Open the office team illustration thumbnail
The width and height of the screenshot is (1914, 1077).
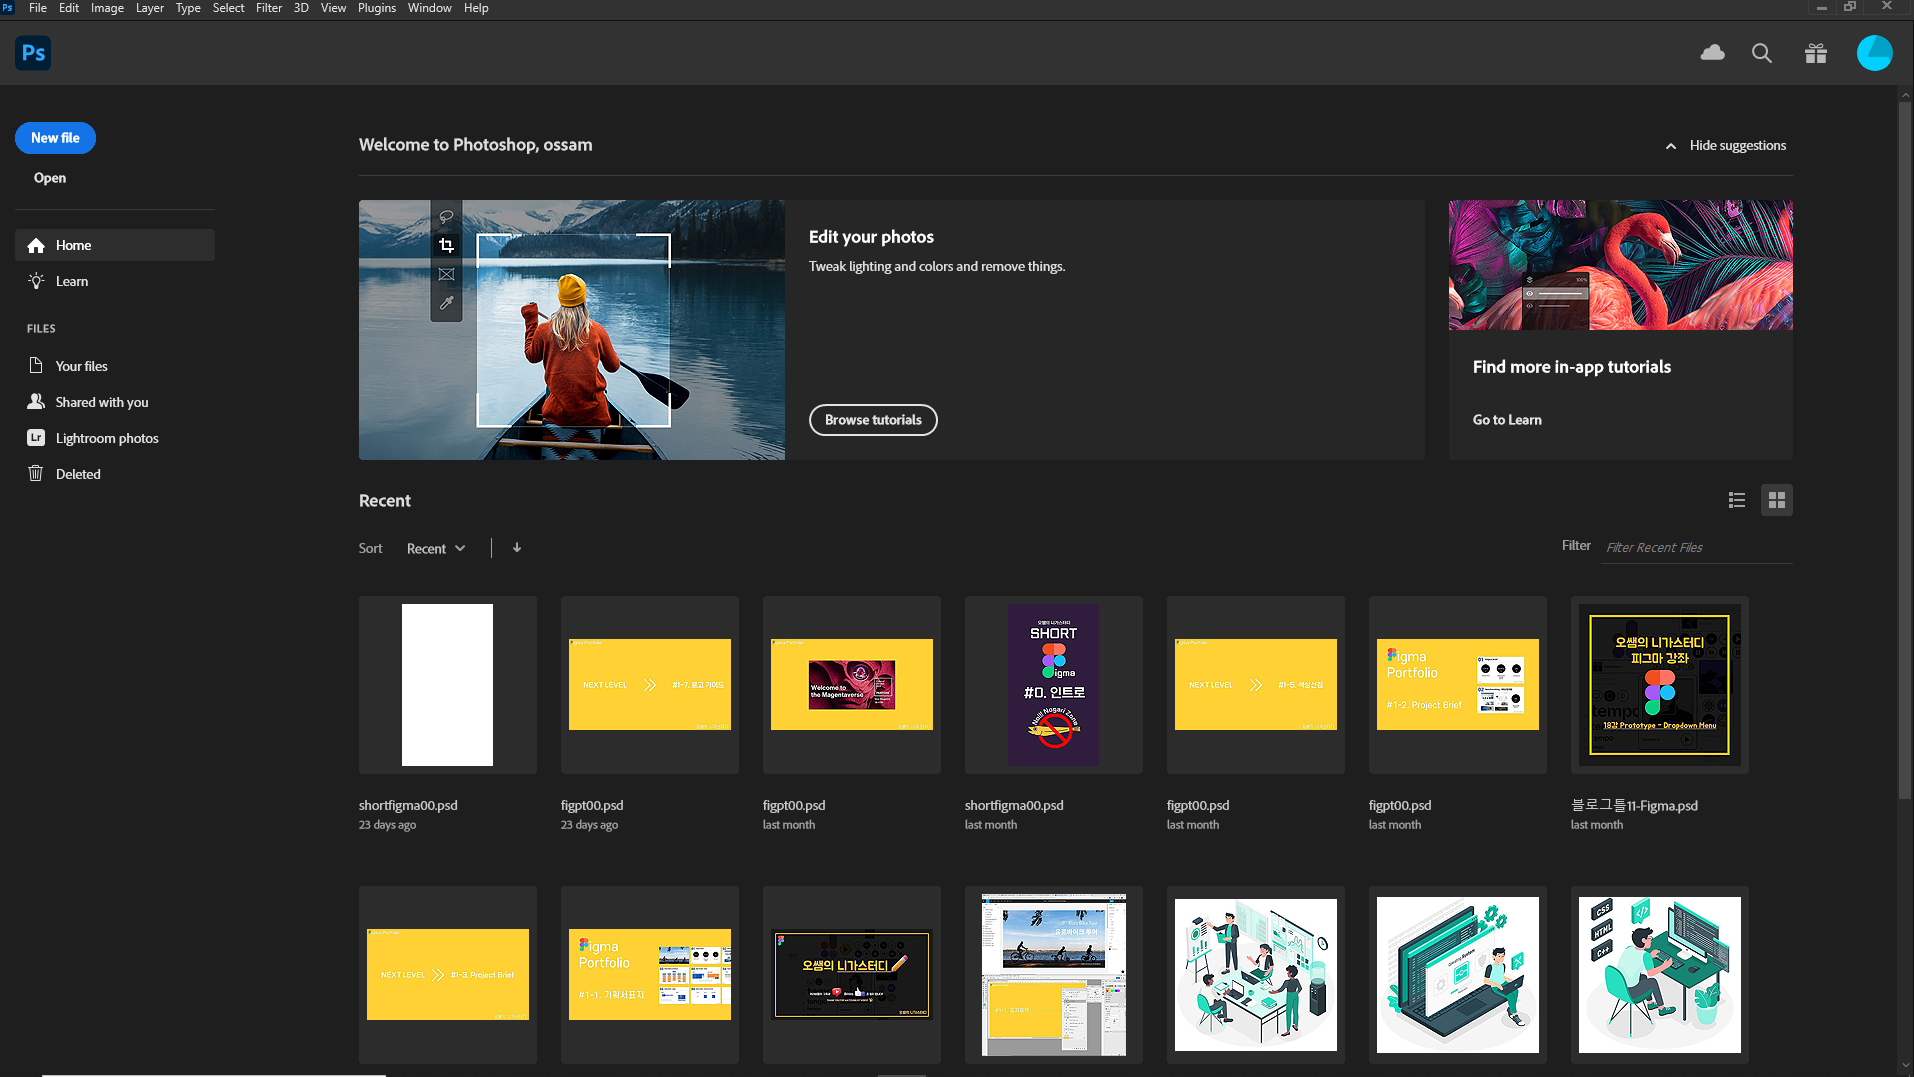[1255, 975]
